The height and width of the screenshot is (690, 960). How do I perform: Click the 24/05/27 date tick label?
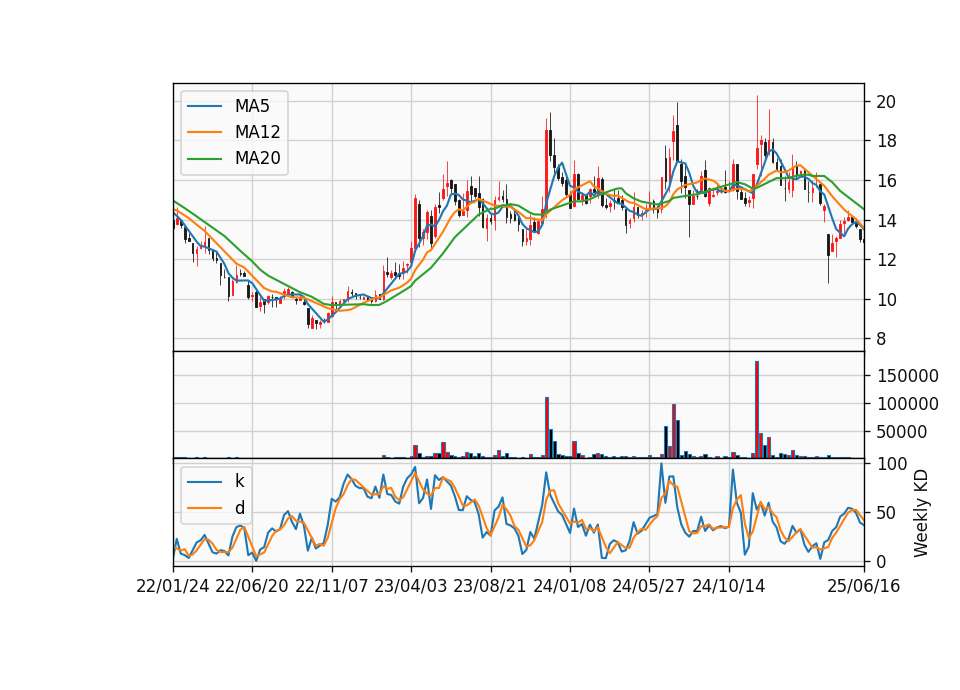click(649, 586)
